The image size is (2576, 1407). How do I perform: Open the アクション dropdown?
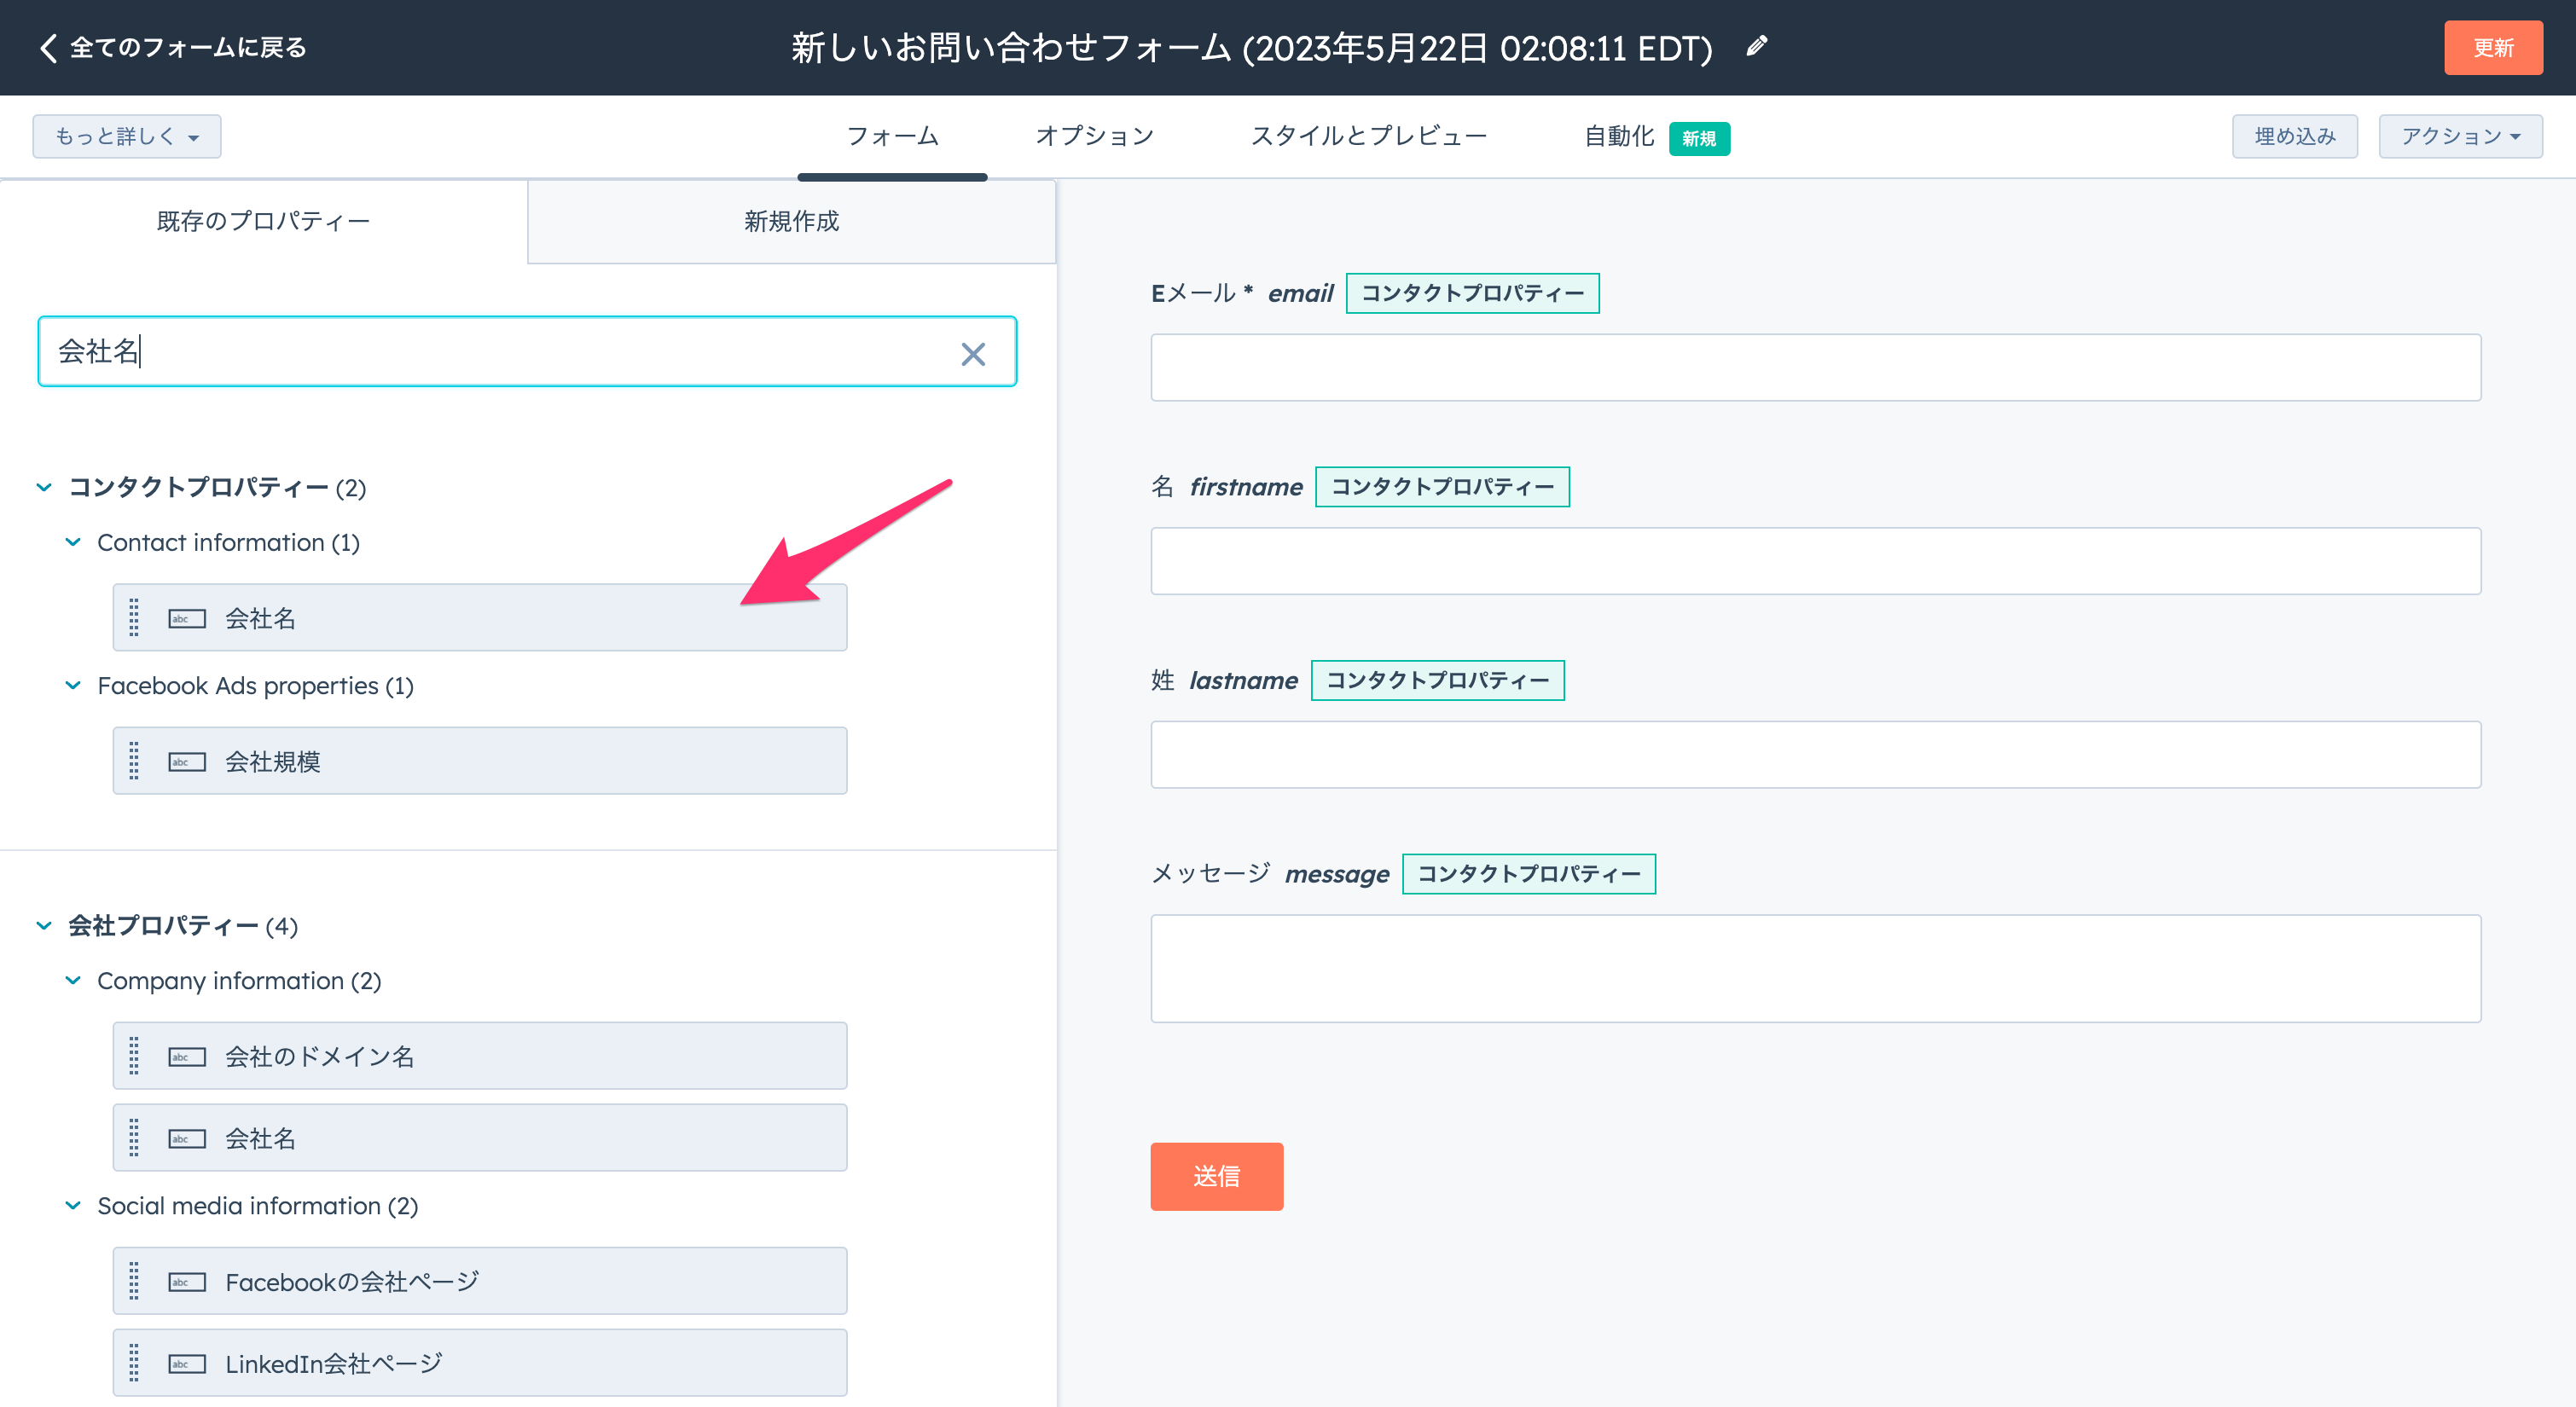tap(2459, 136)
